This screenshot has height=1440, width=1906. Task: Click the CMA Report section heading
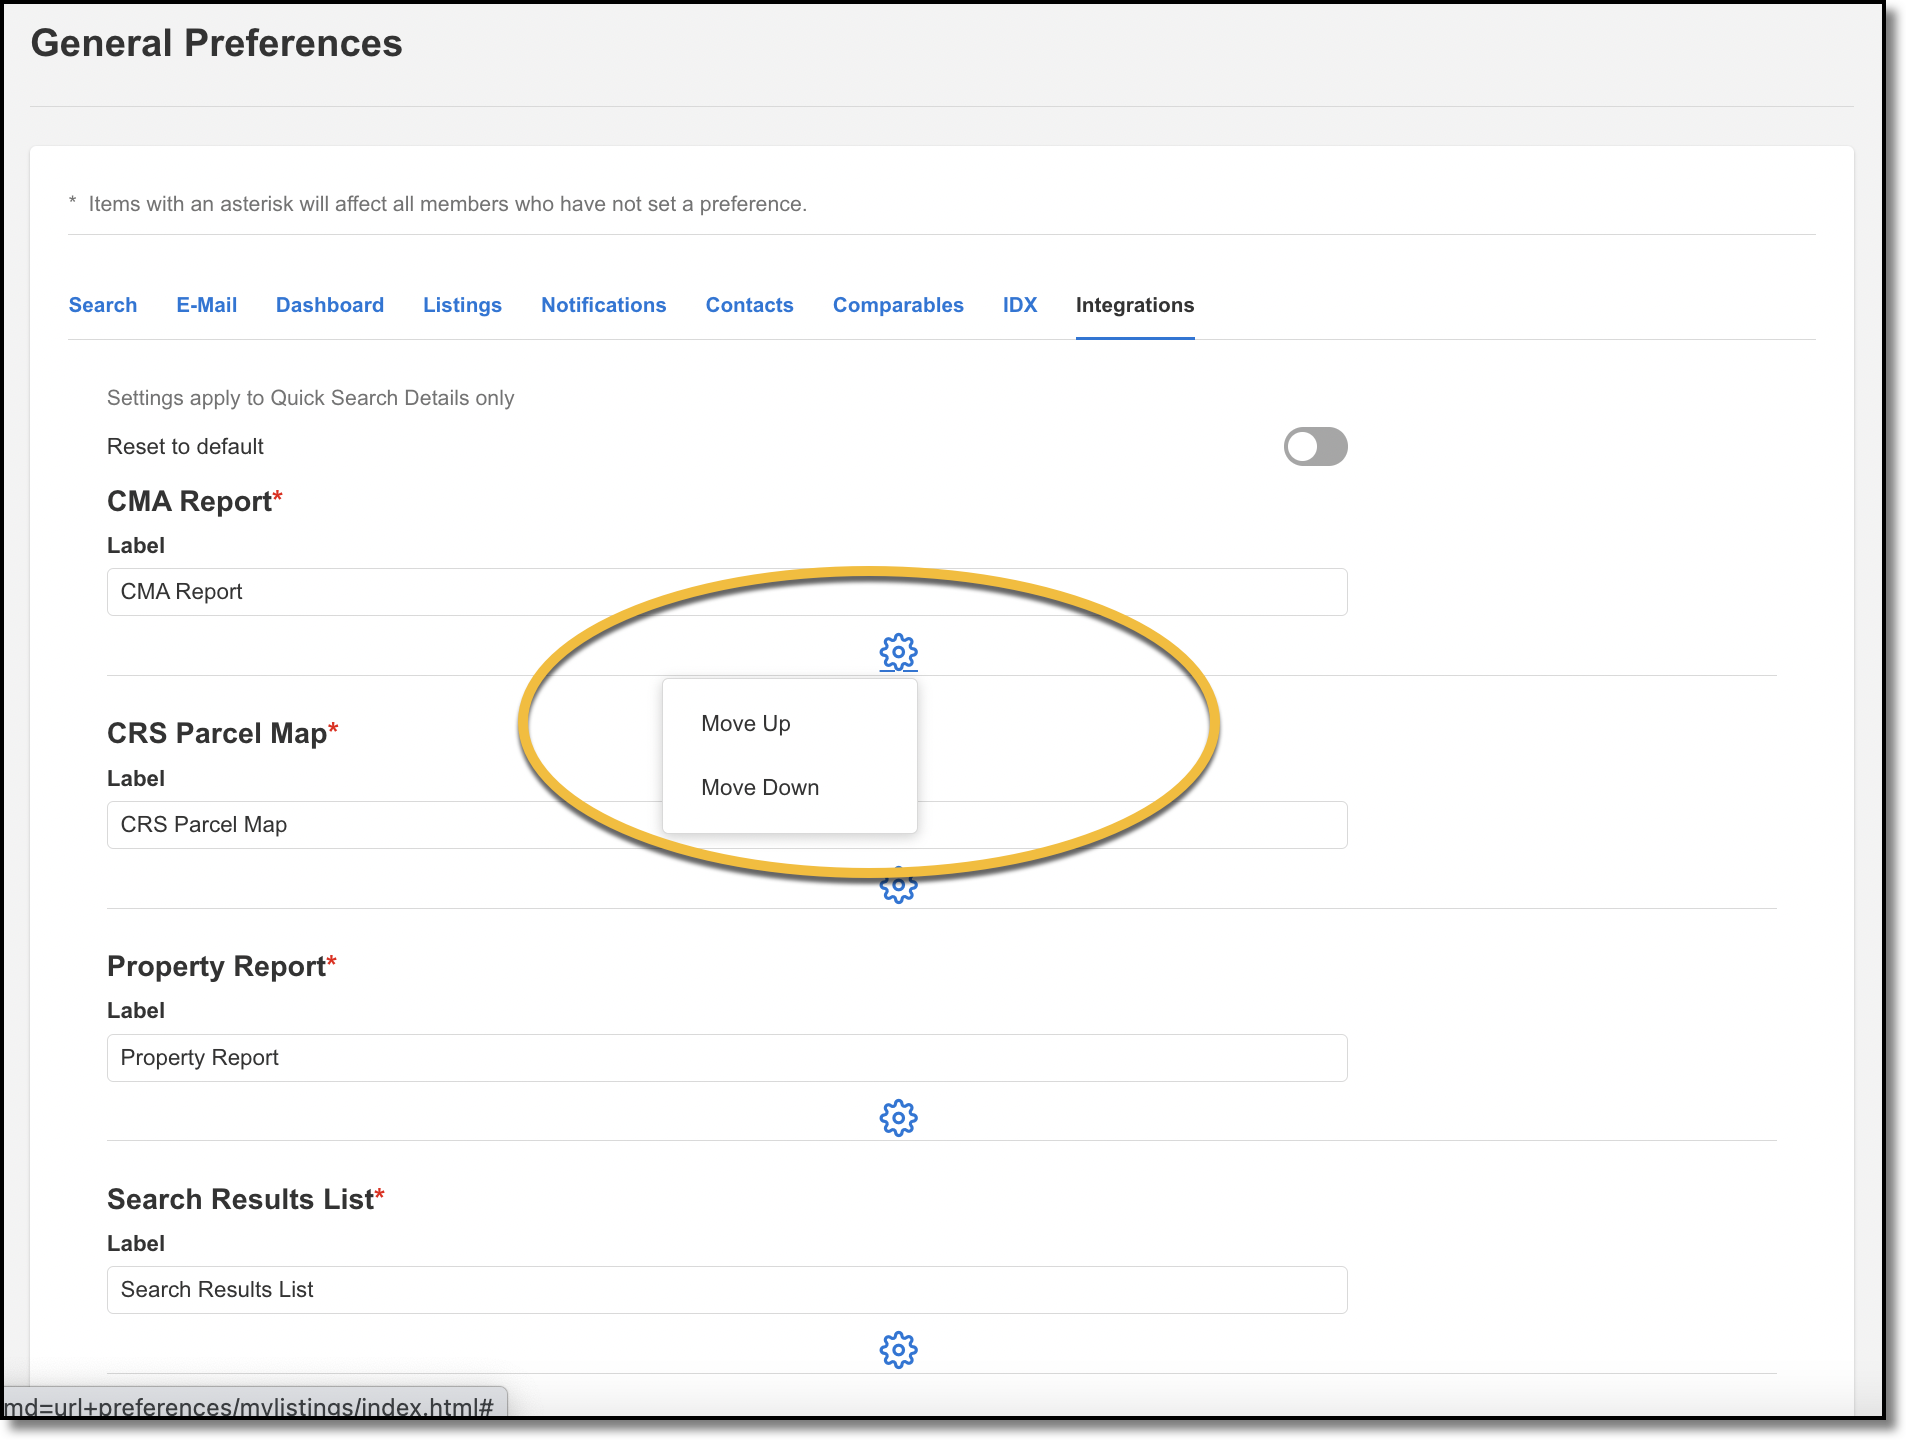point(195,501)
